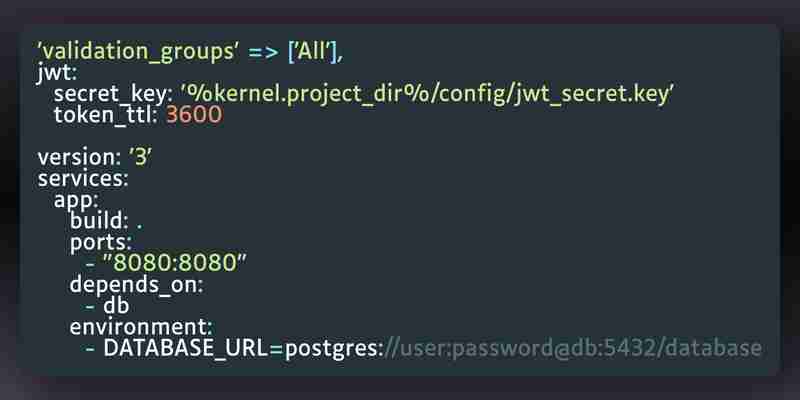
Task: Select the jwt key line
Action: click(57, 74)
